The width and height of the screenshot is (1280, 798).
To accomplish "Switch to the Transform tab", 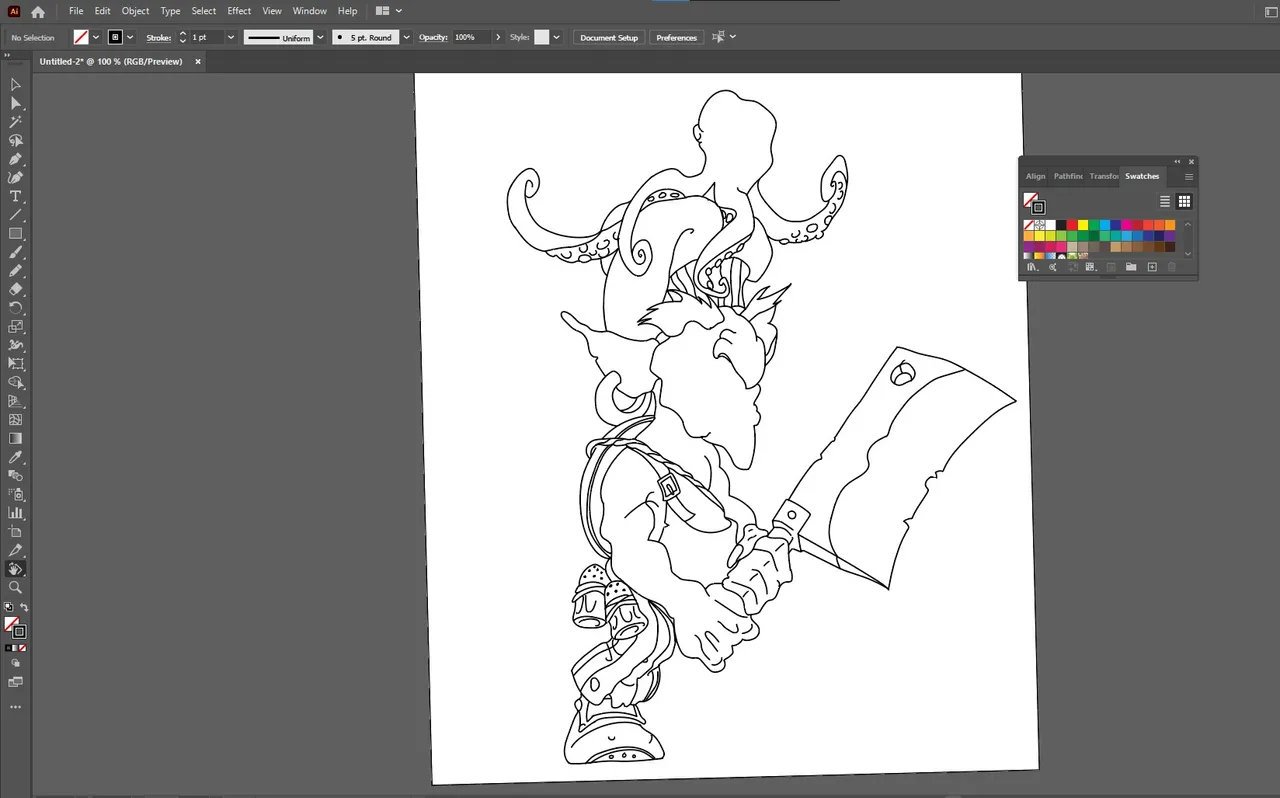I will click(1104, 176).
